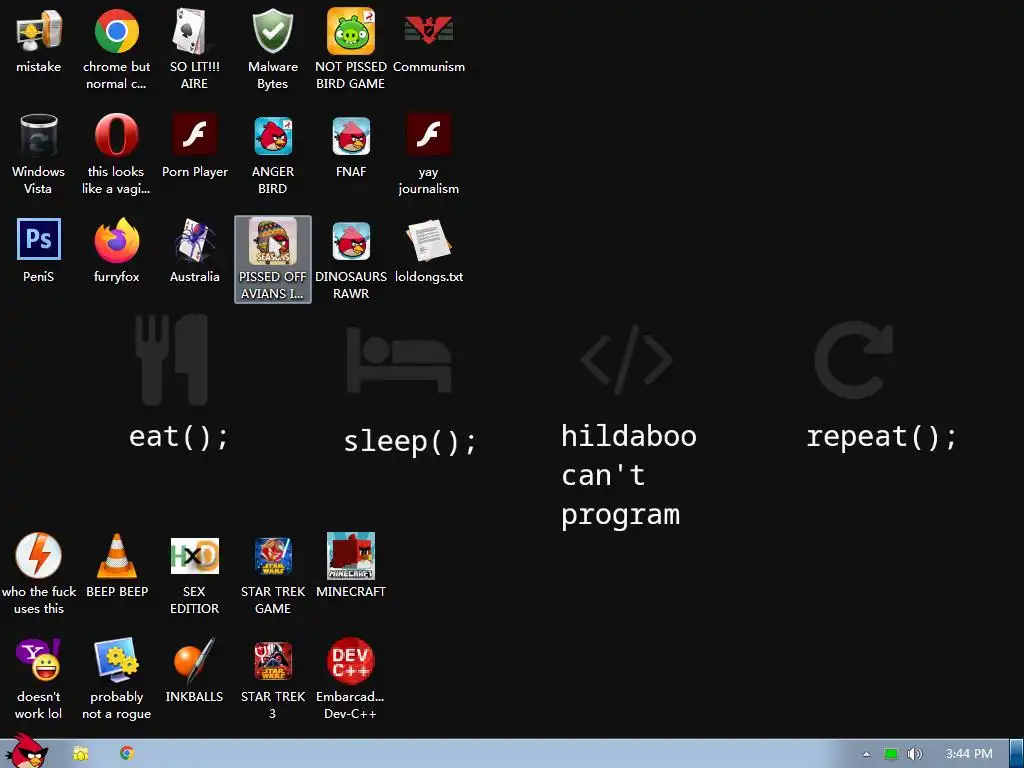Click the 3:44 PM taskbar clock

[x=969, y=754]
